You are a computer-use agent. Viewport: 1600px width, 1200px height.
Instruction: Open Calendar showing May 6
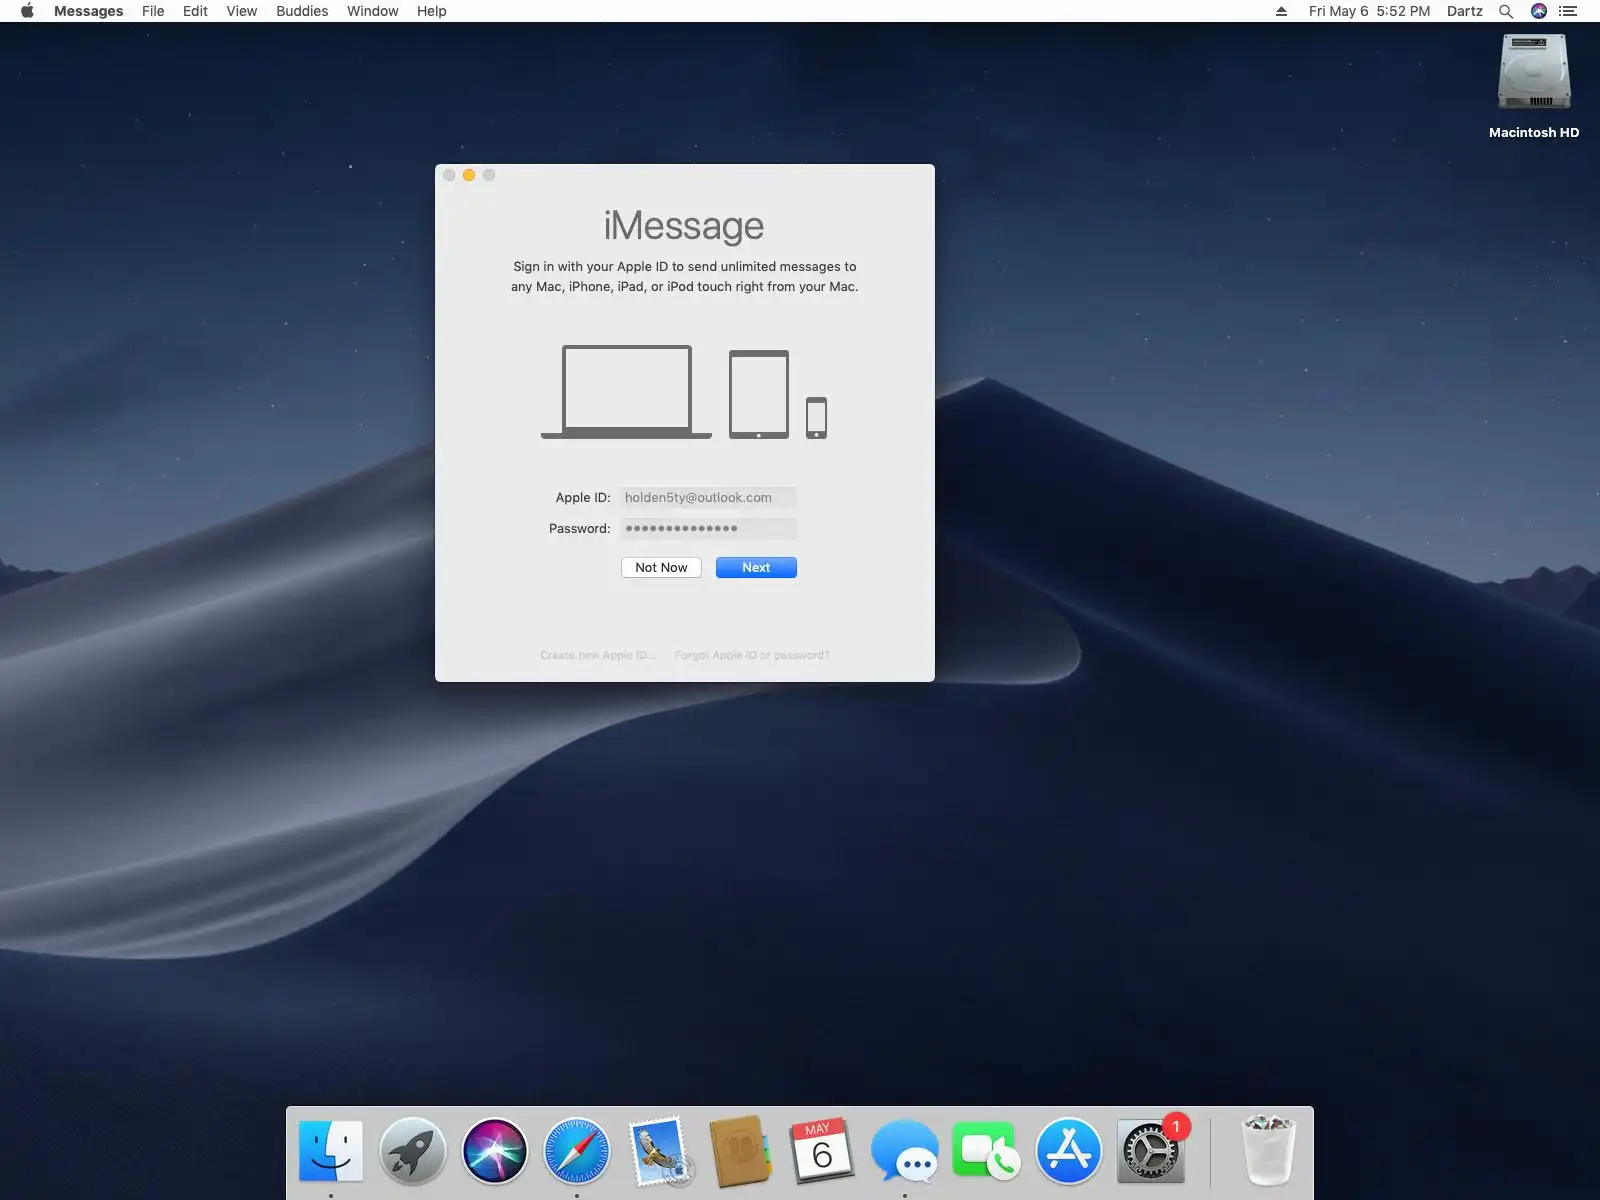822,1151
